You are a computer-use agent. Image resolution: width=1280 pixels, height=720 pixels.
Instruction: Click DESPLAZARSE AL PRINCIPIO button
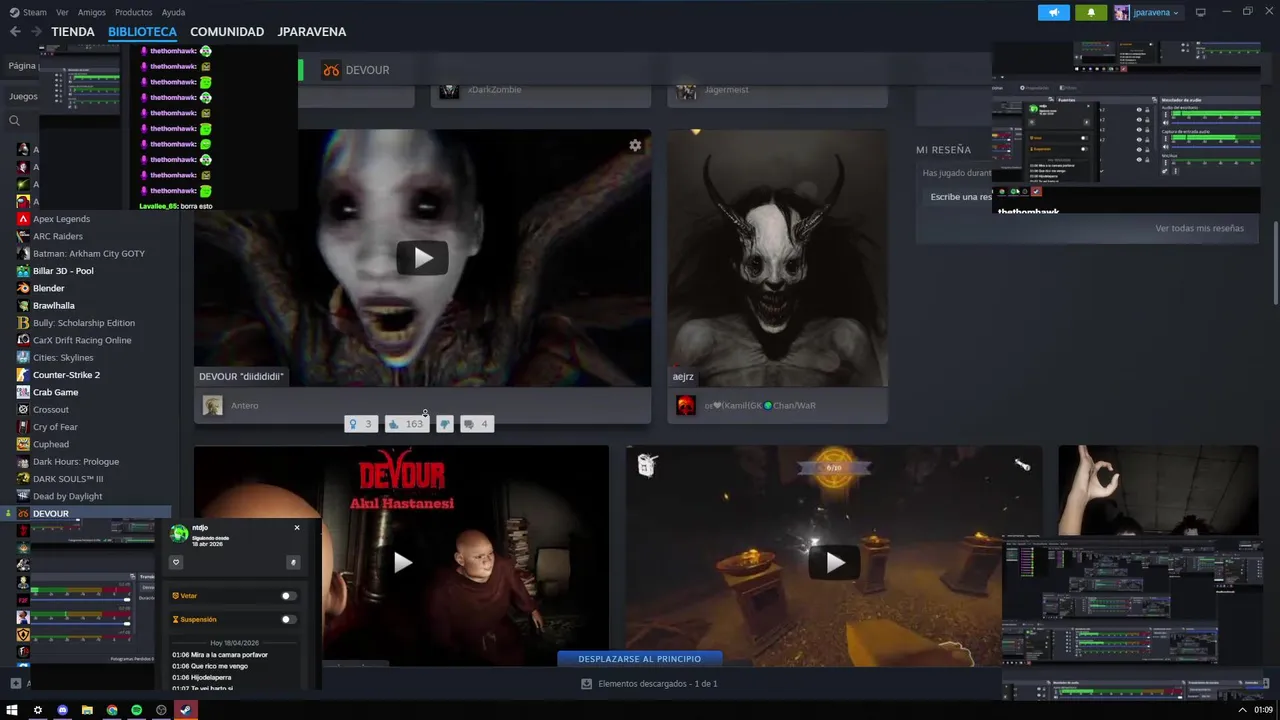click(x=640, y=659)
